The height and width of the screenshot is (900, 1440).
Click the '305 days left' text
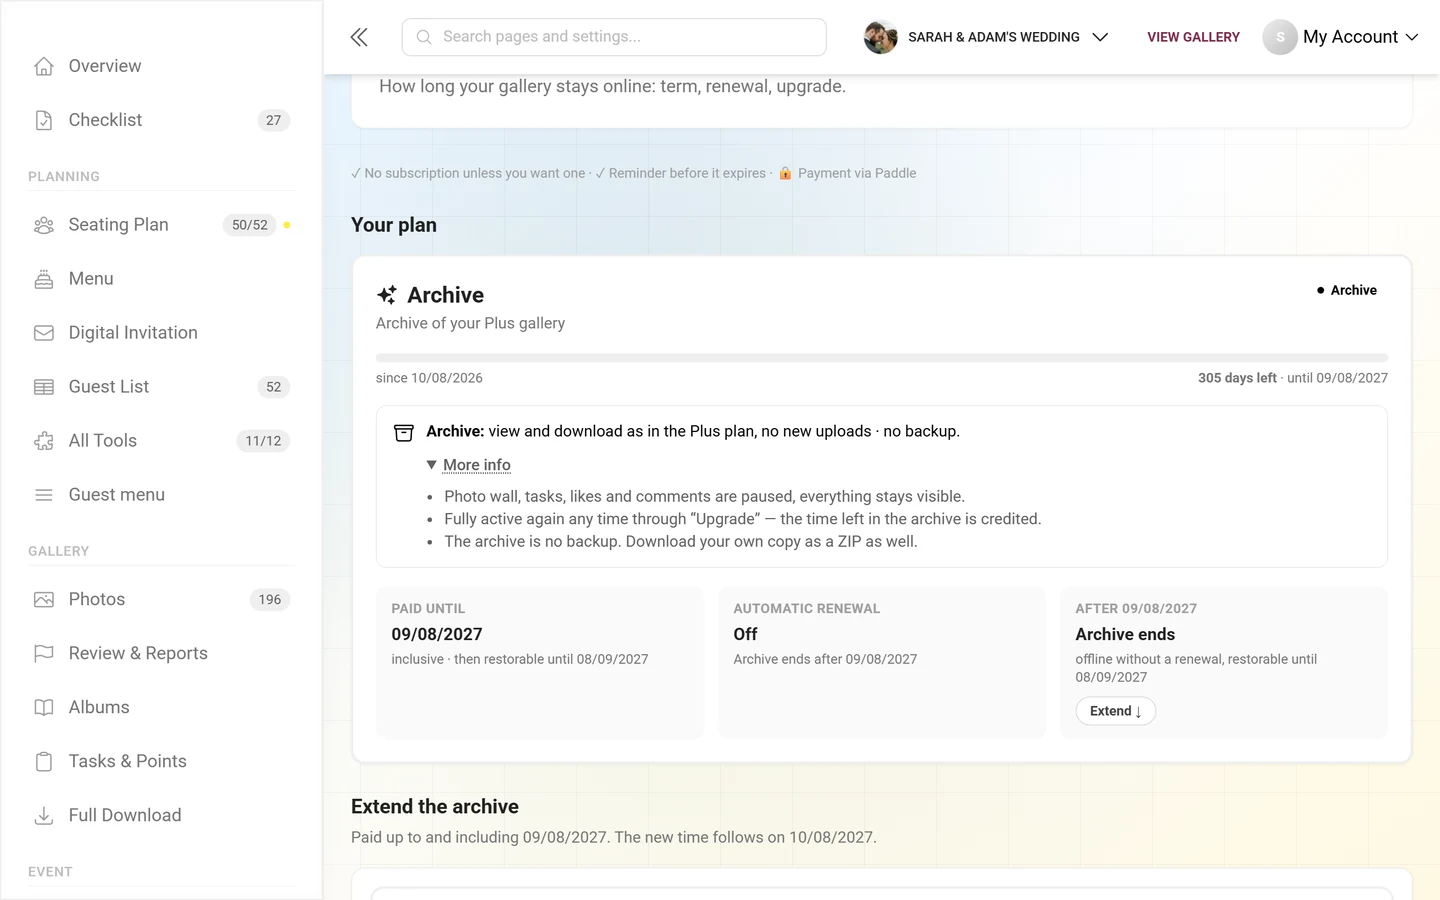(x=1237, y=378)
